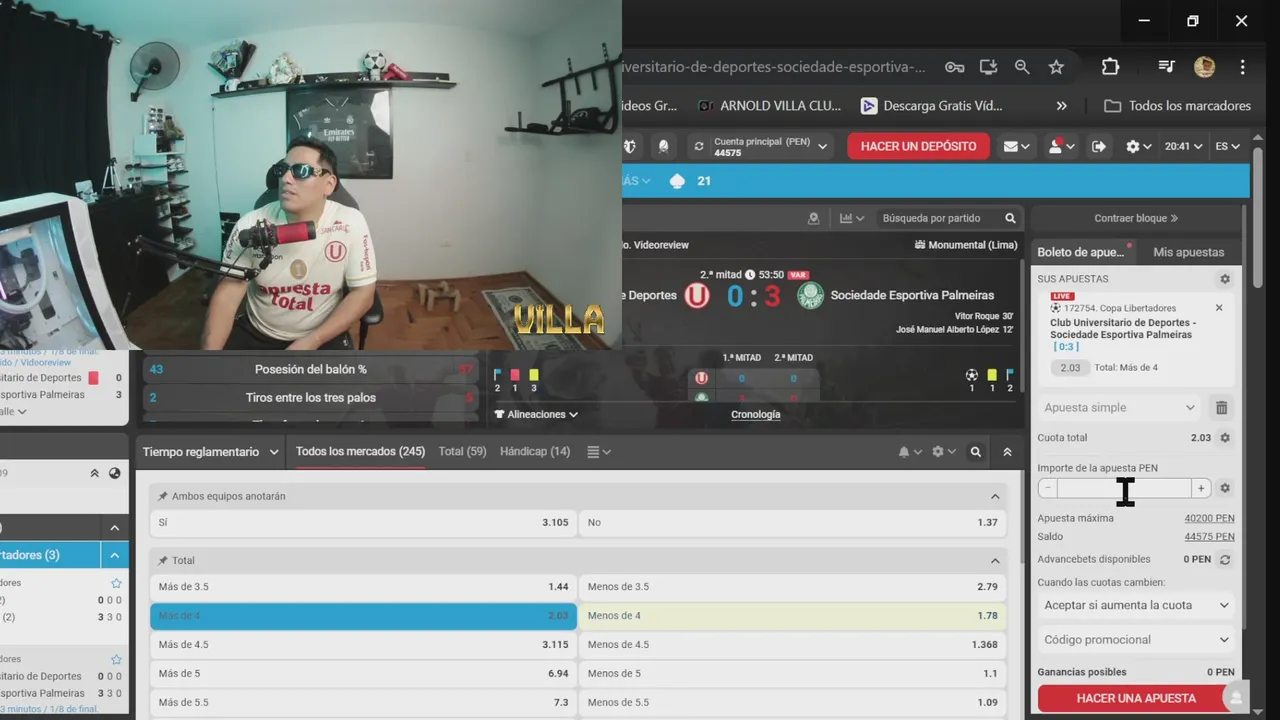Click Contraer bloque to collapse betslip
The image size is (1280, 720).
(1136, 218)
